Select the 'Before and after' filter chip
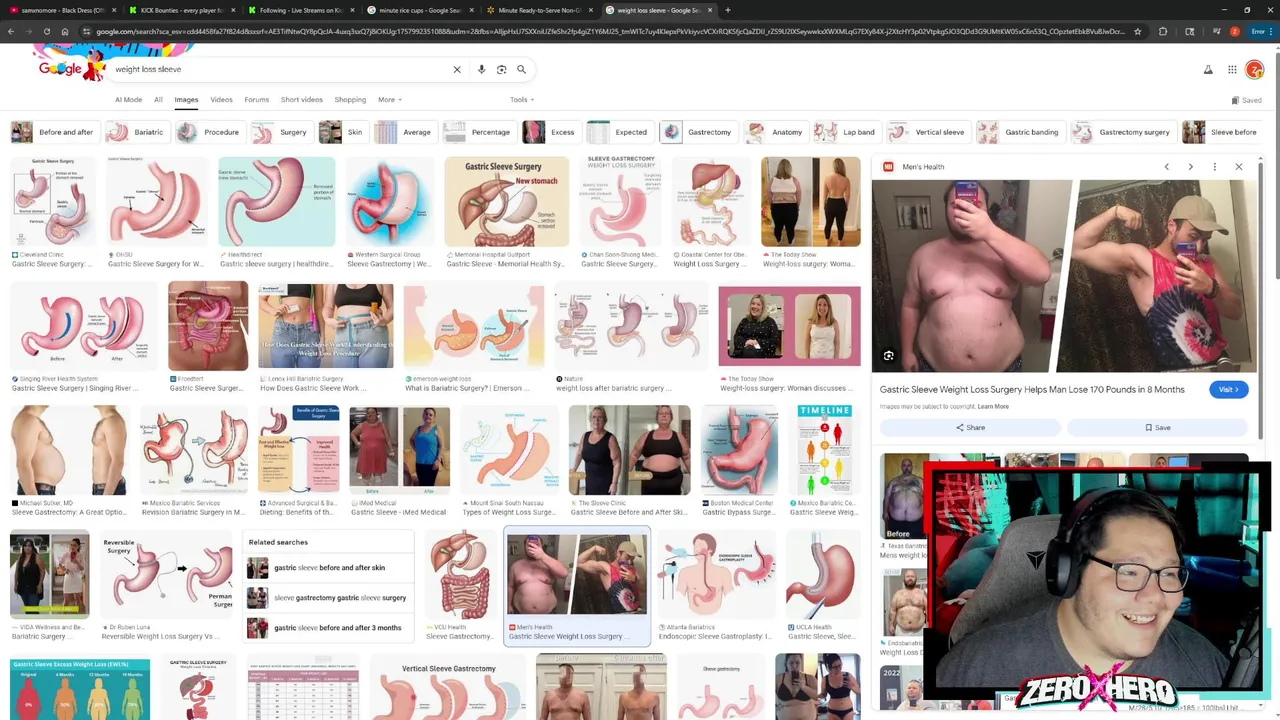This screenshot has width=1280, height=720. pos(53,132)
